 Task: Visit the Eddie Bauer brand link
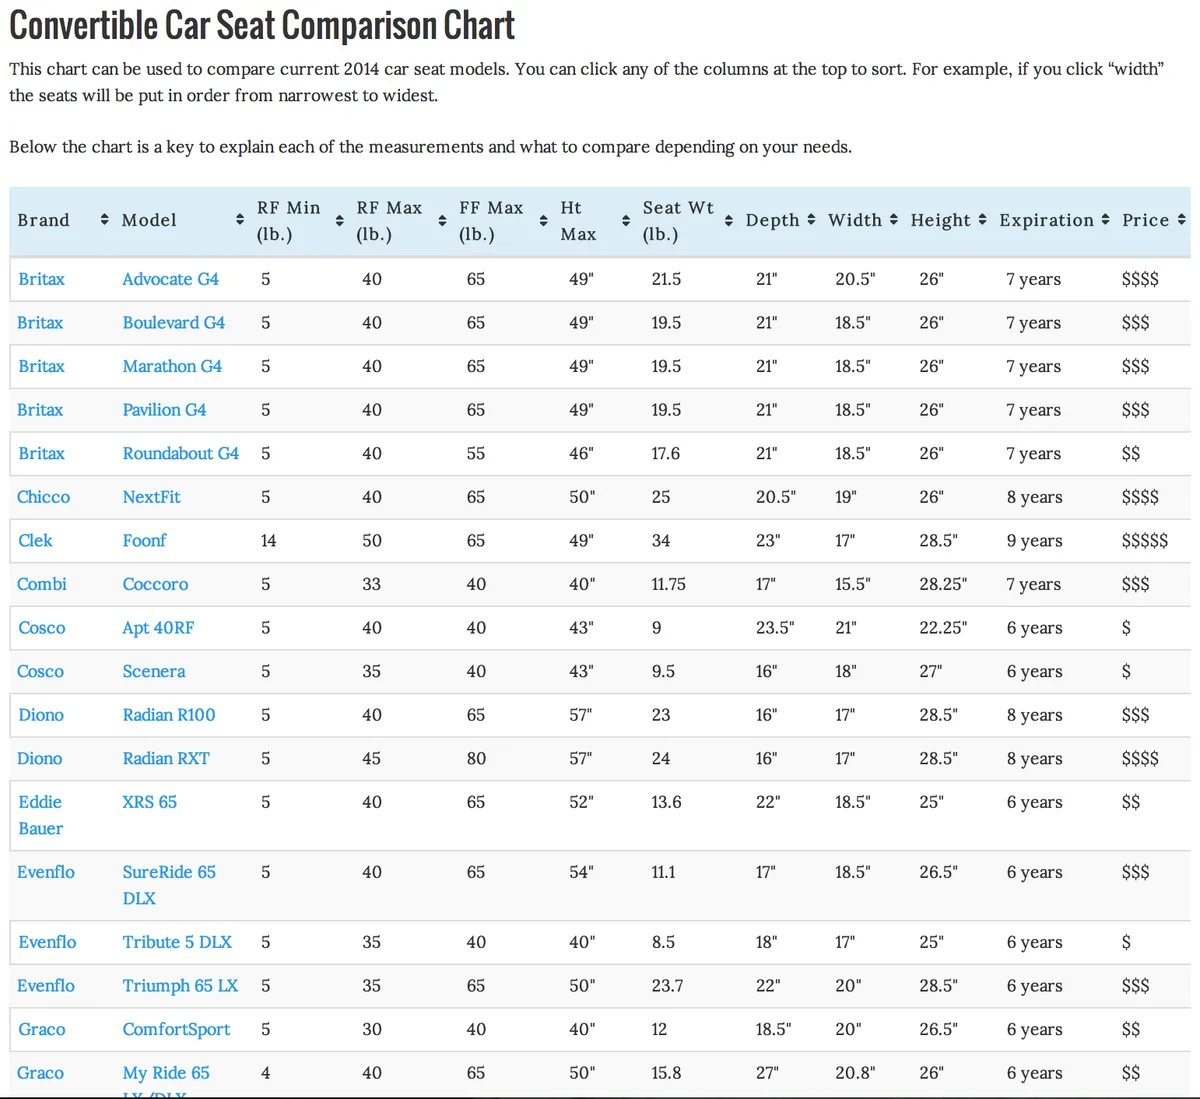pyautogui.click(x=41, y=815)
